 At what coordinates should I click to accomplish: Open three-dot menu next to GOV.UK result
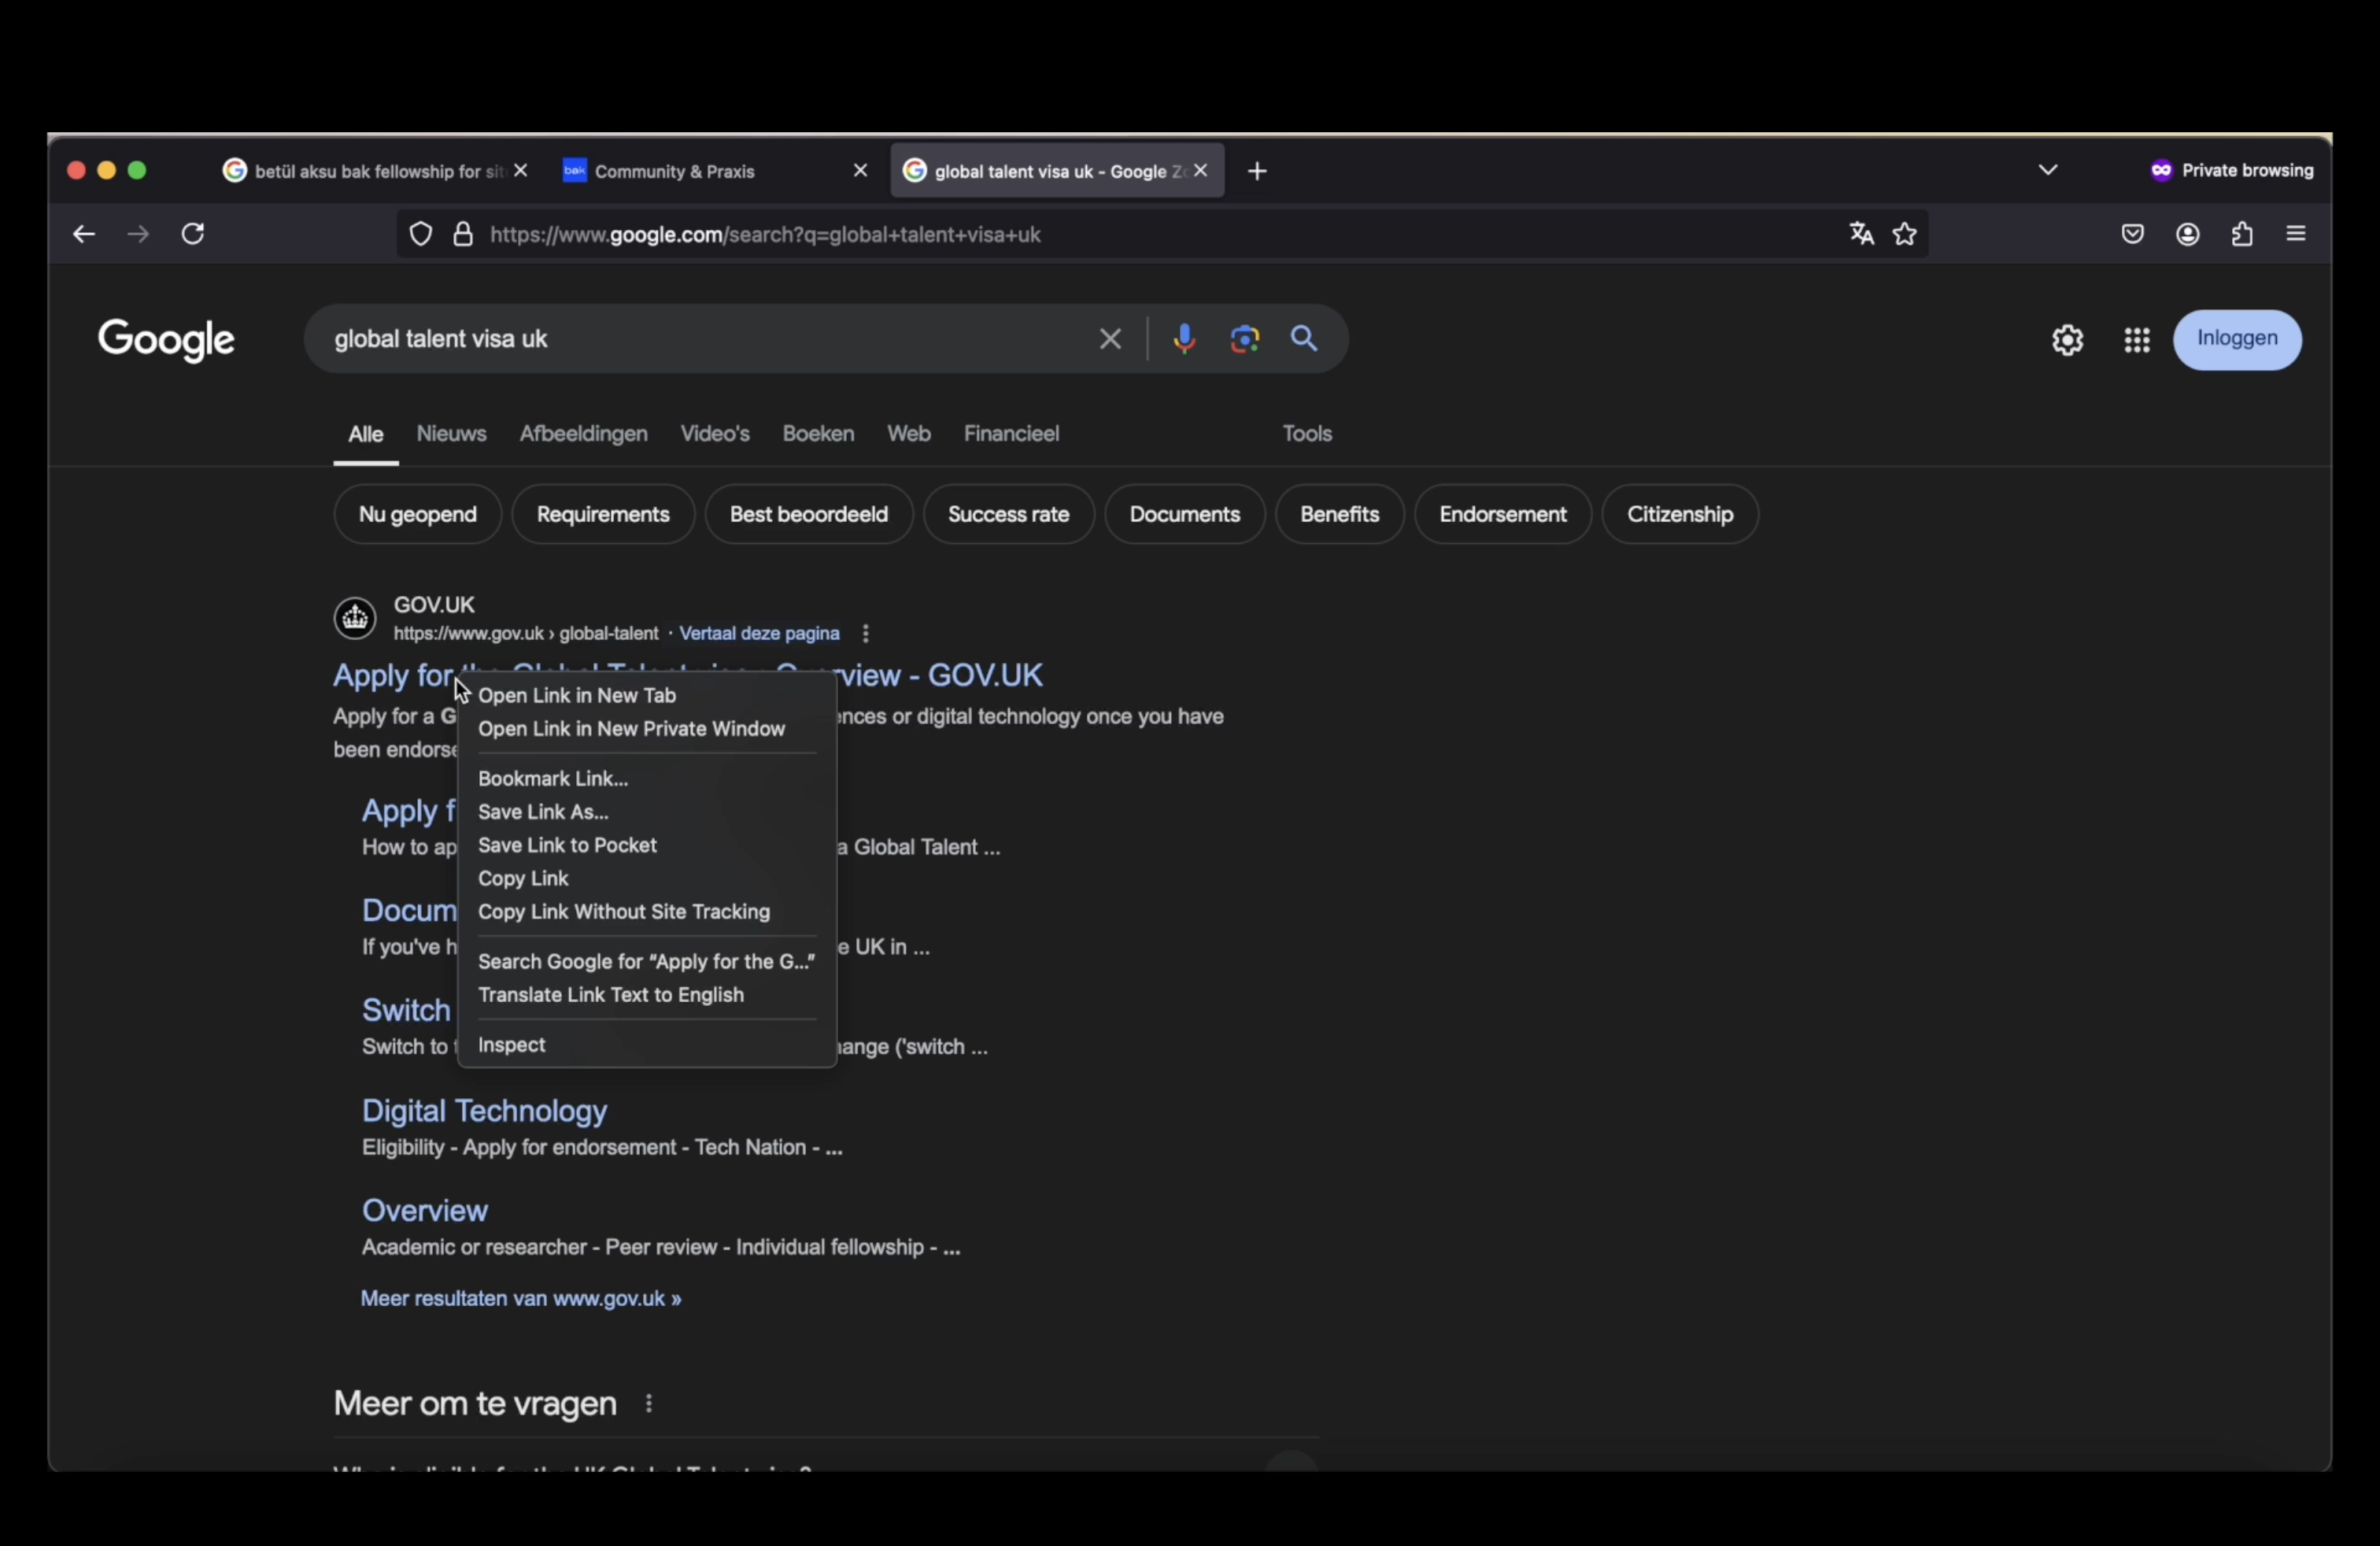tap(866, 633)
